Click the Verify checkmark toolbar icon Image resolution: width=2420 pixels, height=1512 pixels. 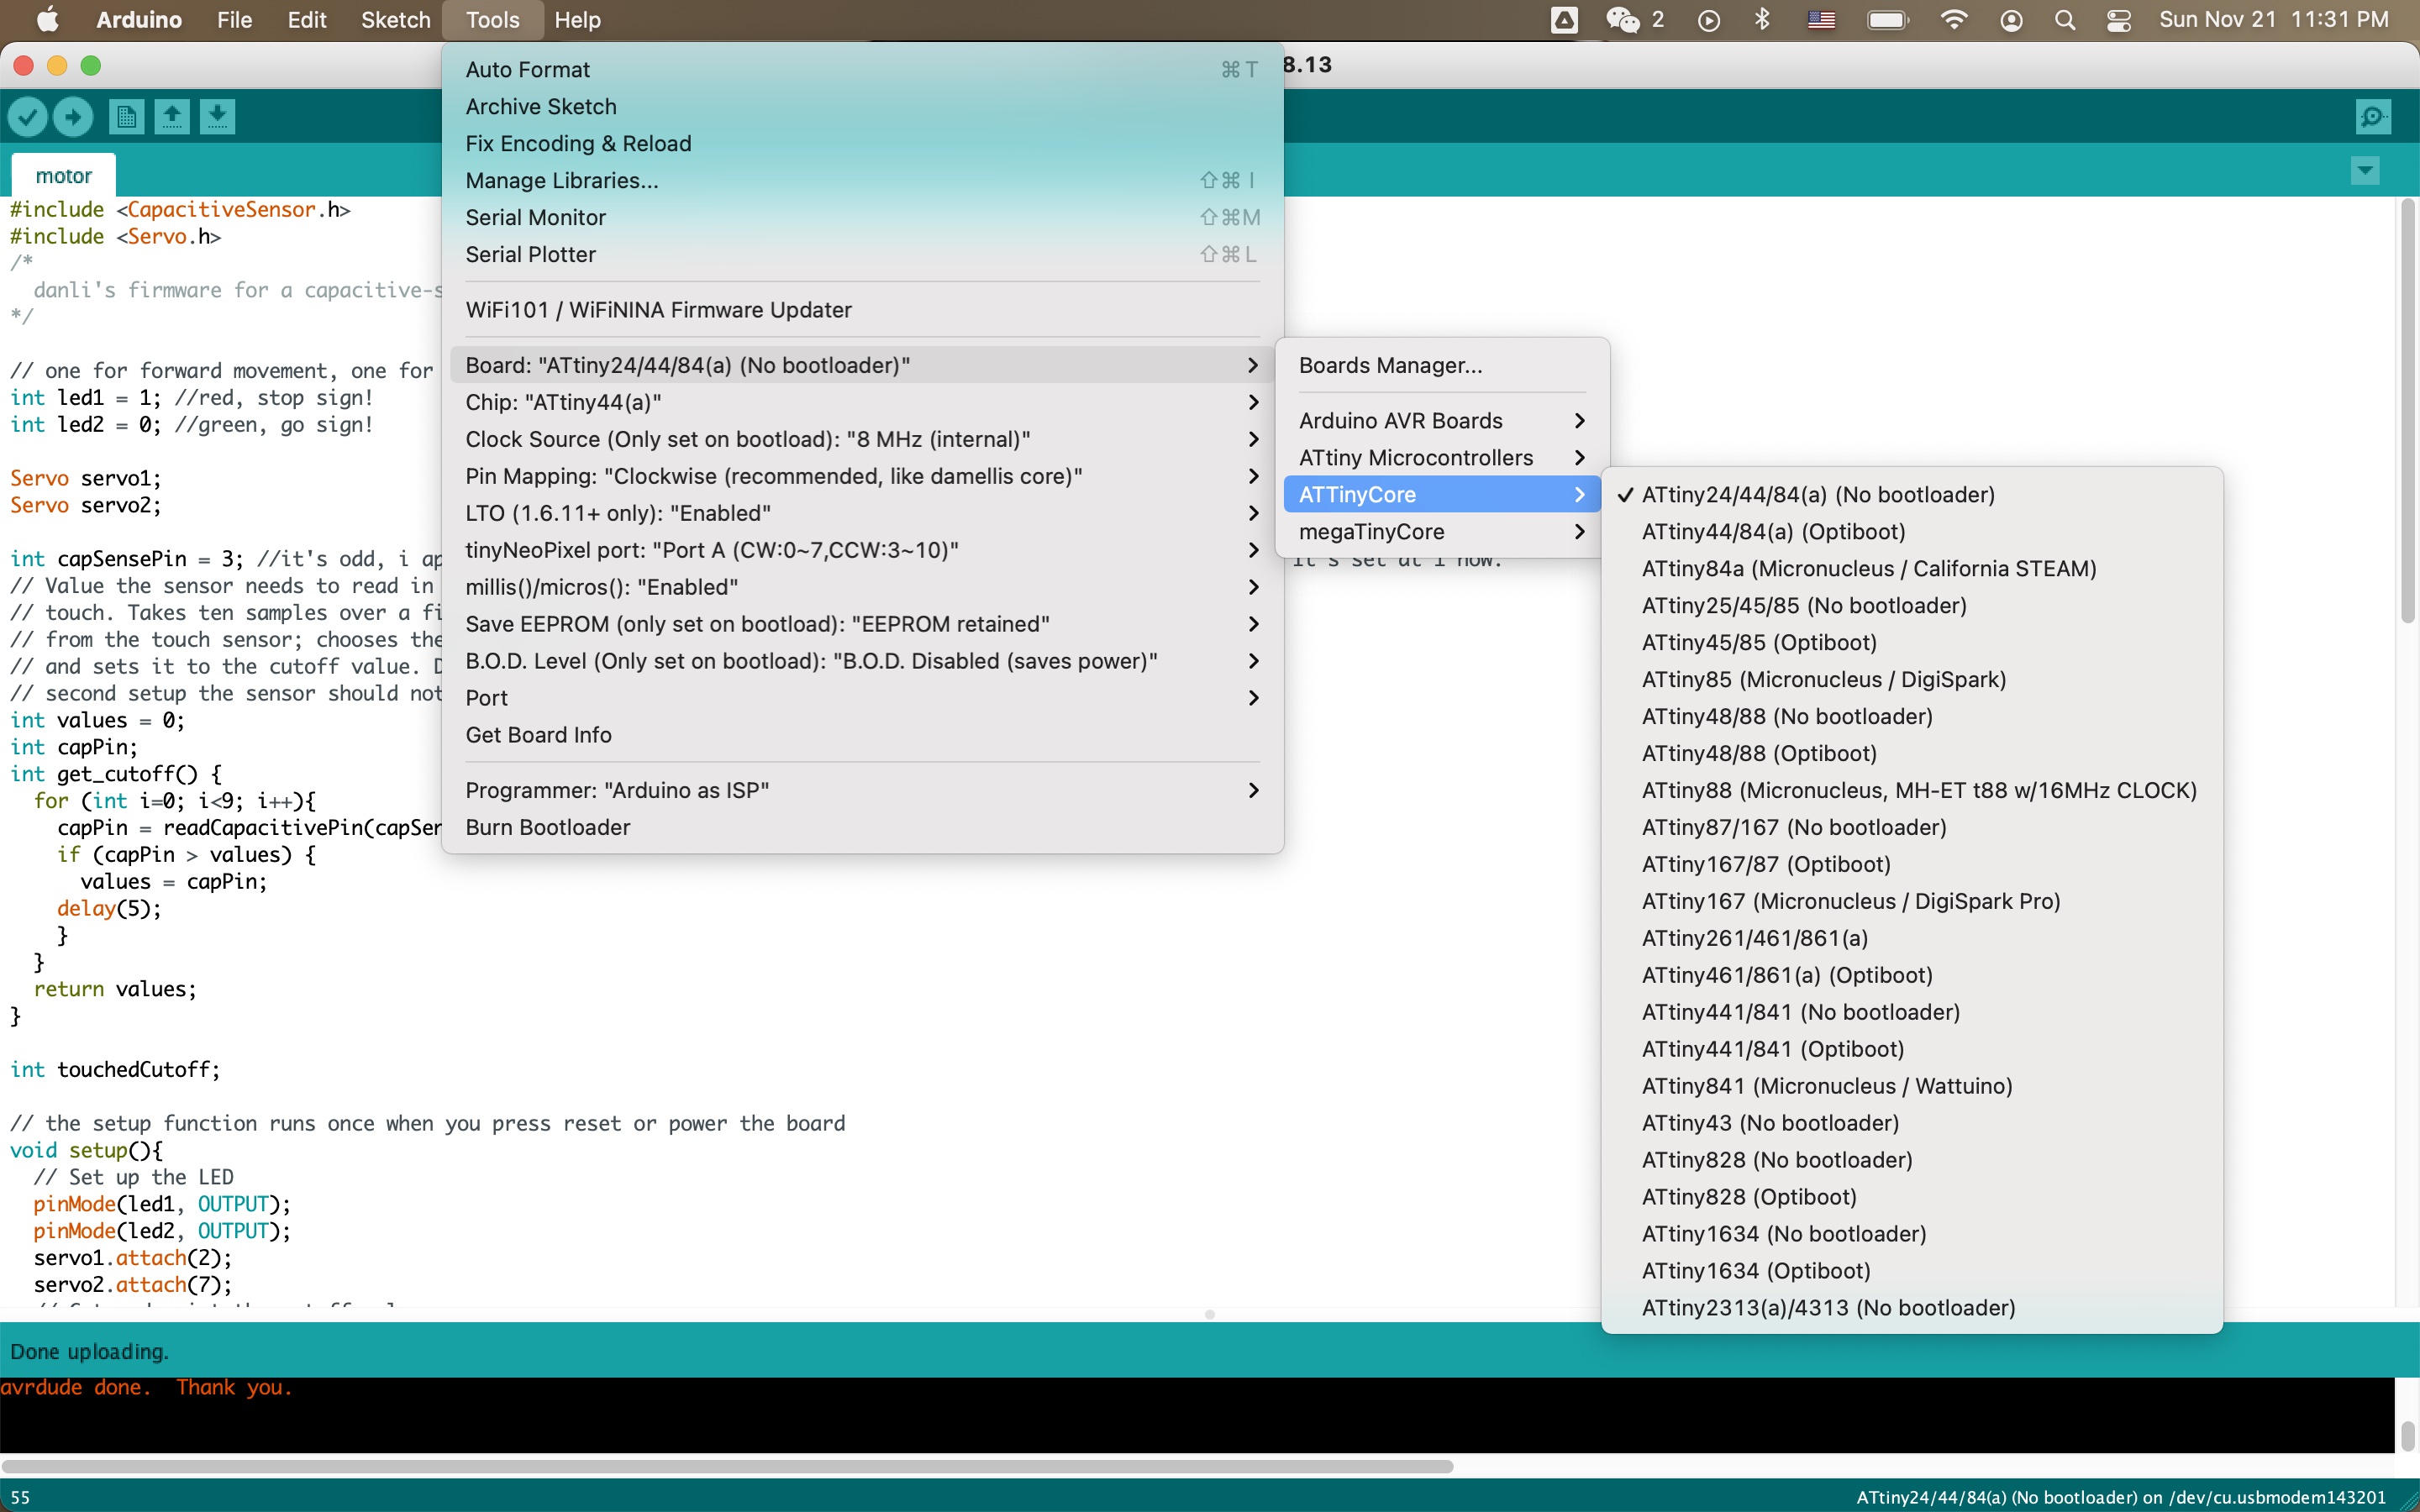tap(28, 117)
